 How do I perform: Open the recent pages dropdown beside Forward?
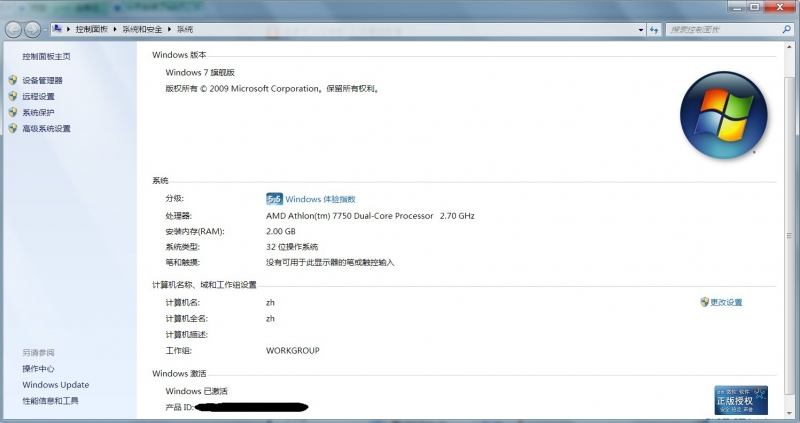click(45, 30)
